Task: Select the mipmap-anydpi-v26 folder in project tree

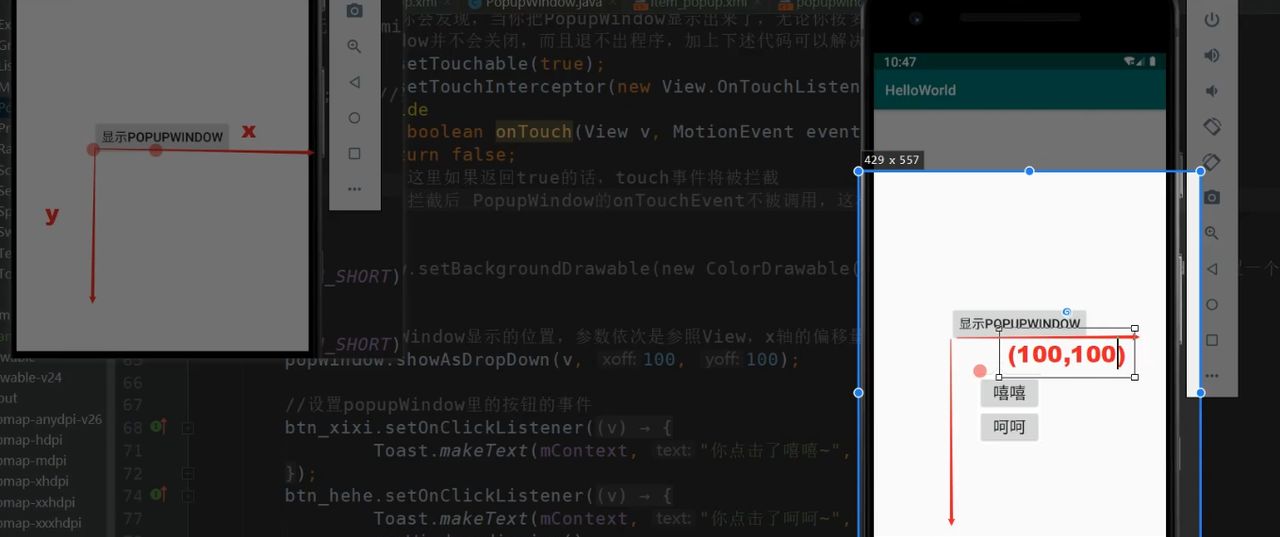Action: coord(49,419)
